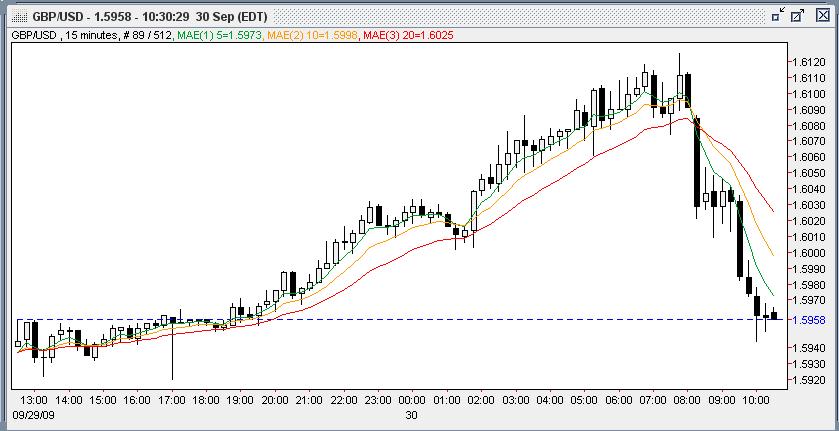The height and width of the screenshot is (431, 839).
Task: Click the 1.5920 price axis label
Action: point(810,380)
